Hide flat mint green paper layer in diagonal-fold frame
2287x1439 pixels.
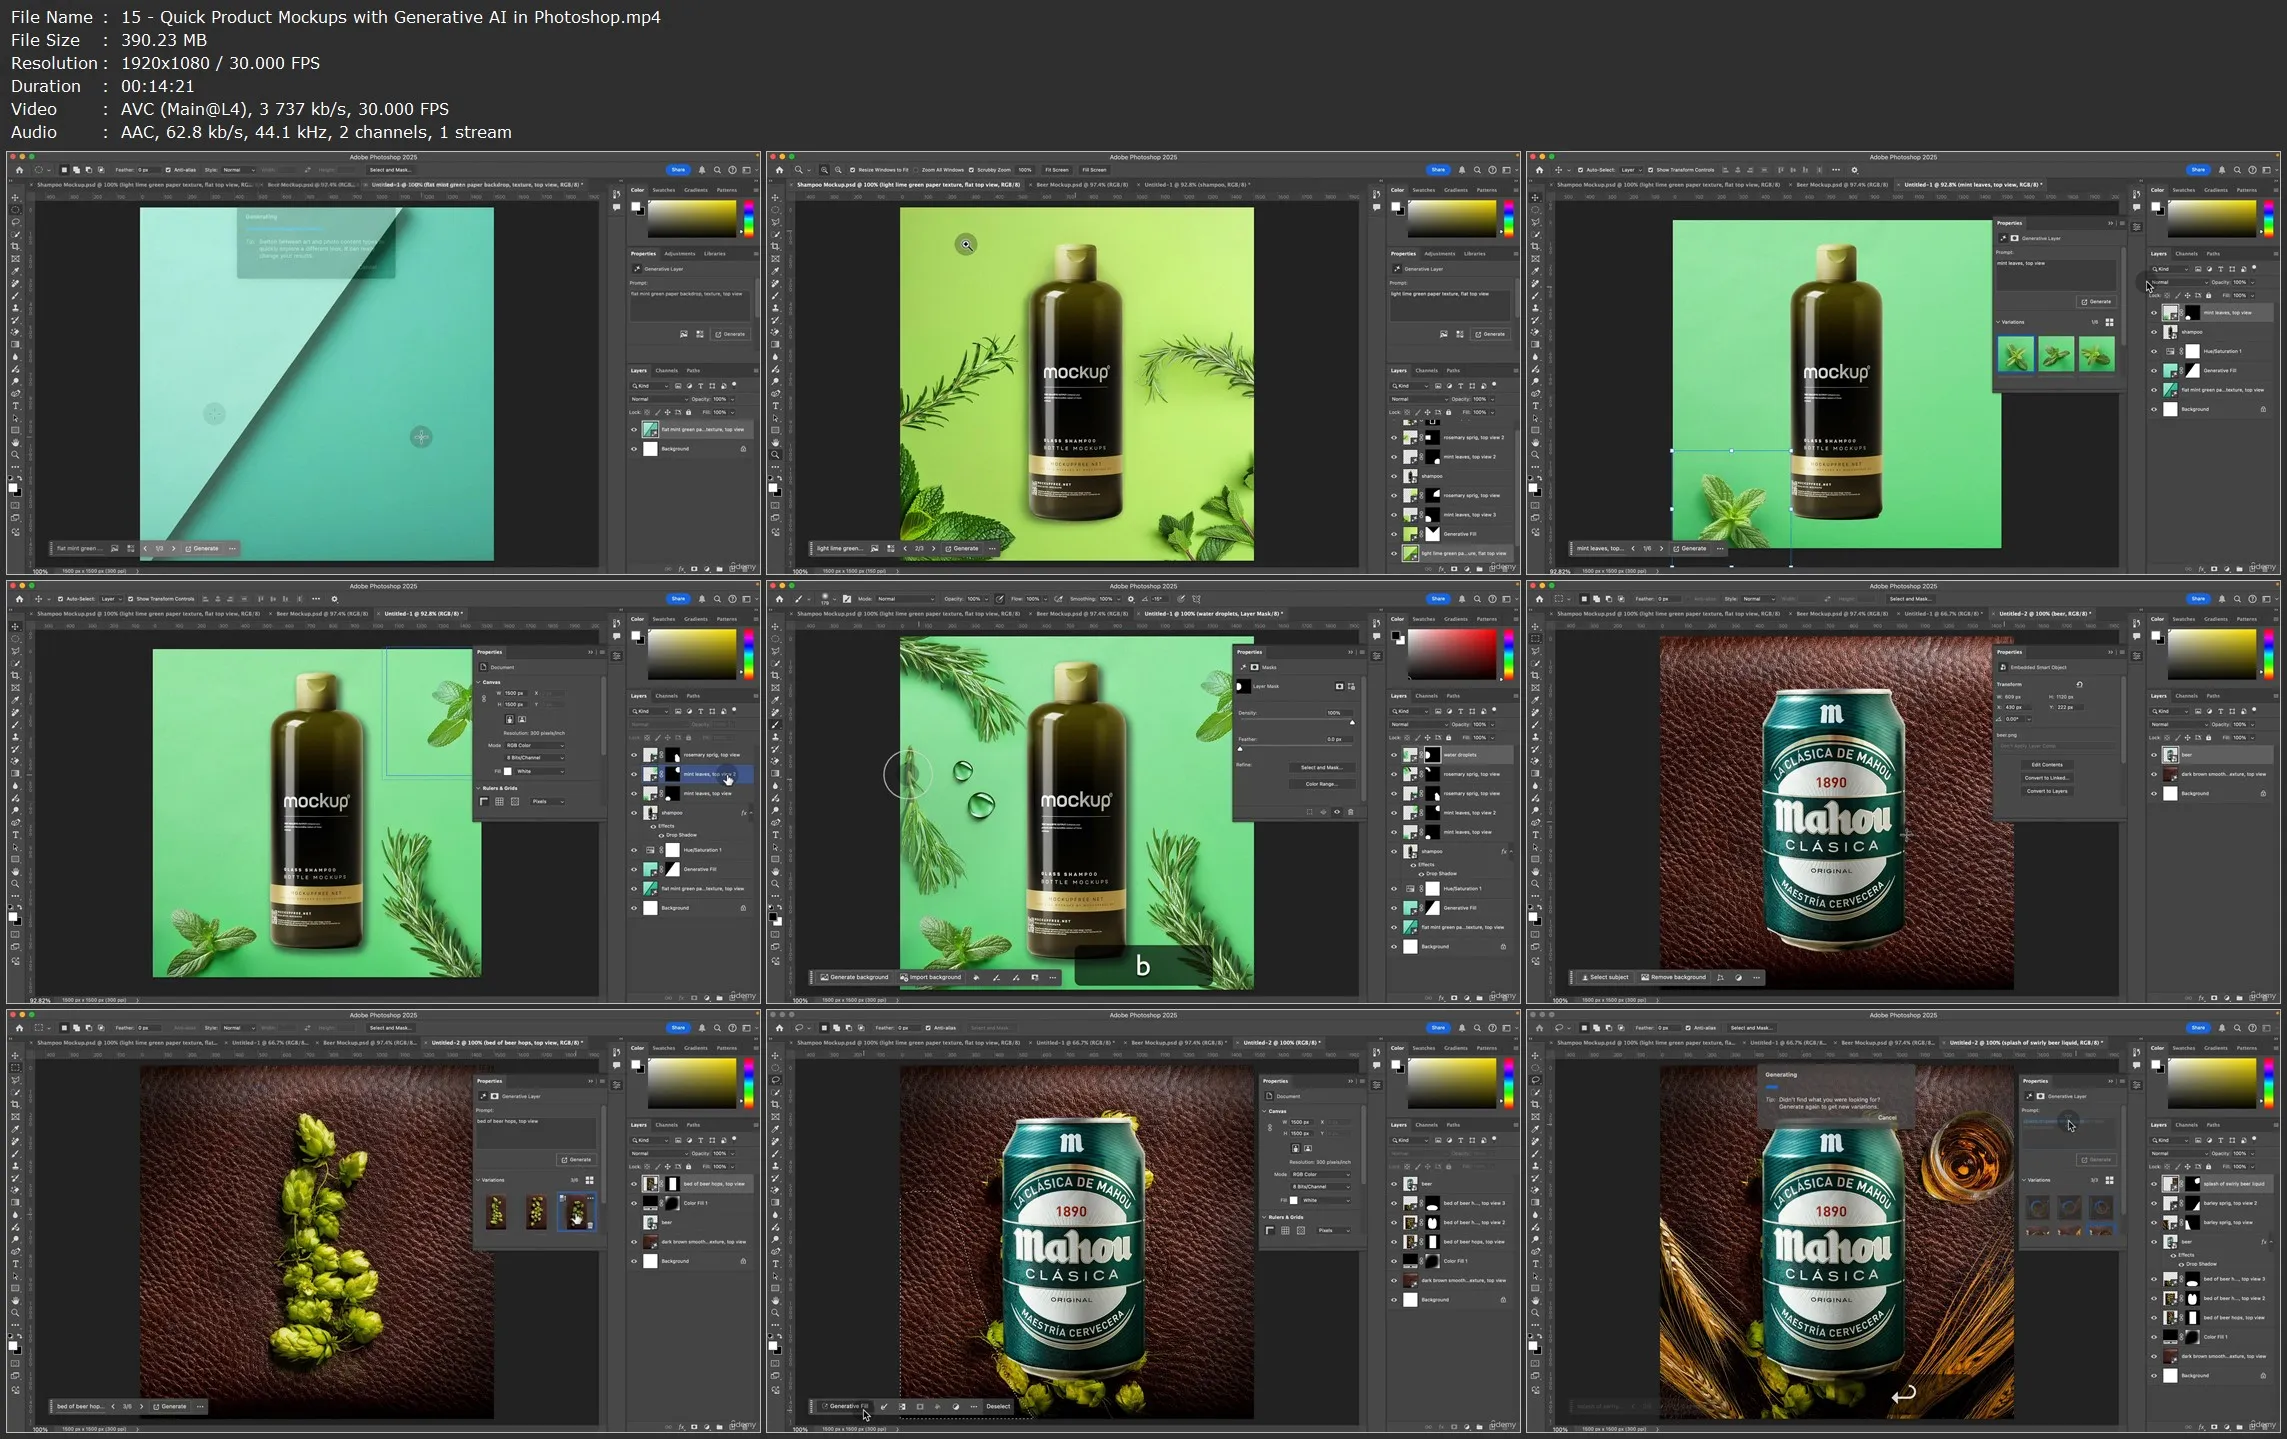[633, 430]
